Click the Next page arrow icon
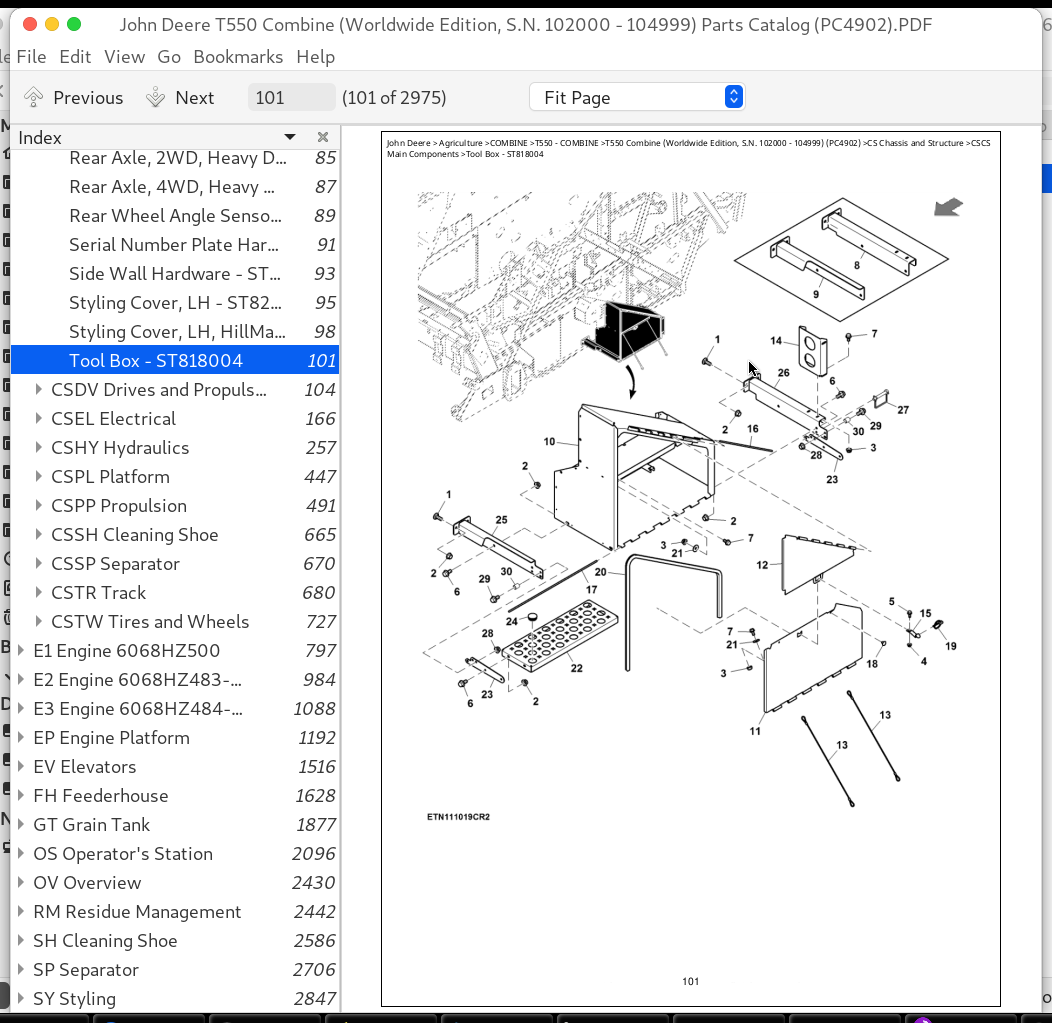The width and height of the screenshot is (1052, 1023). pos(155,97)
